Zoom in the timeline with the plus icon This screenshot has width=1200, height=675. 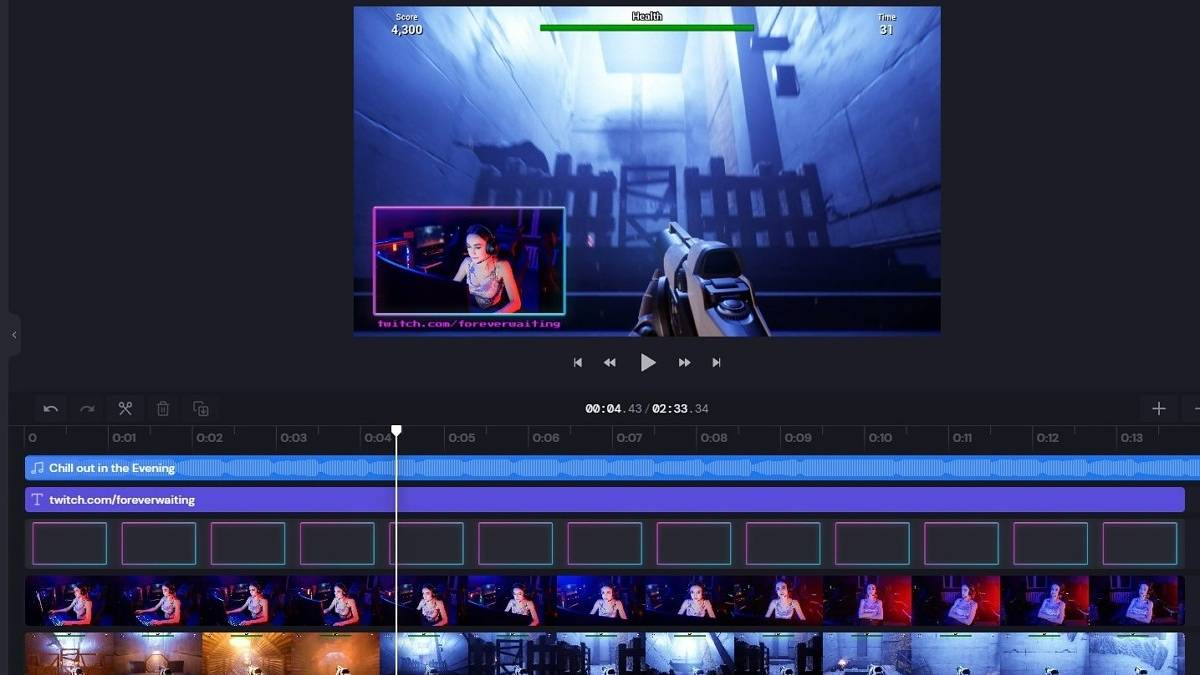(x=1159, y=408)
